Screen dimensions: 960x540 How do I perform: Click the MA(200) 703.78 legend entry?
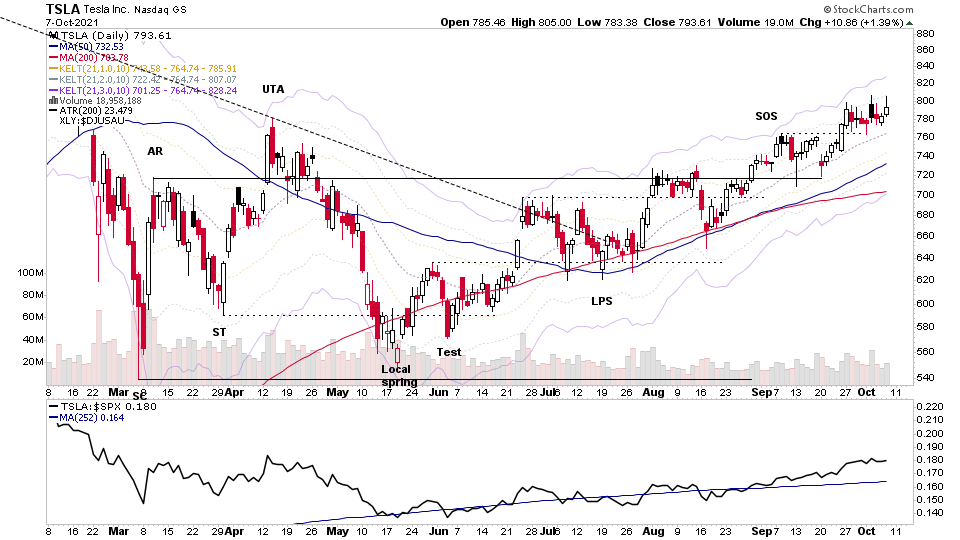coord(89,58)
